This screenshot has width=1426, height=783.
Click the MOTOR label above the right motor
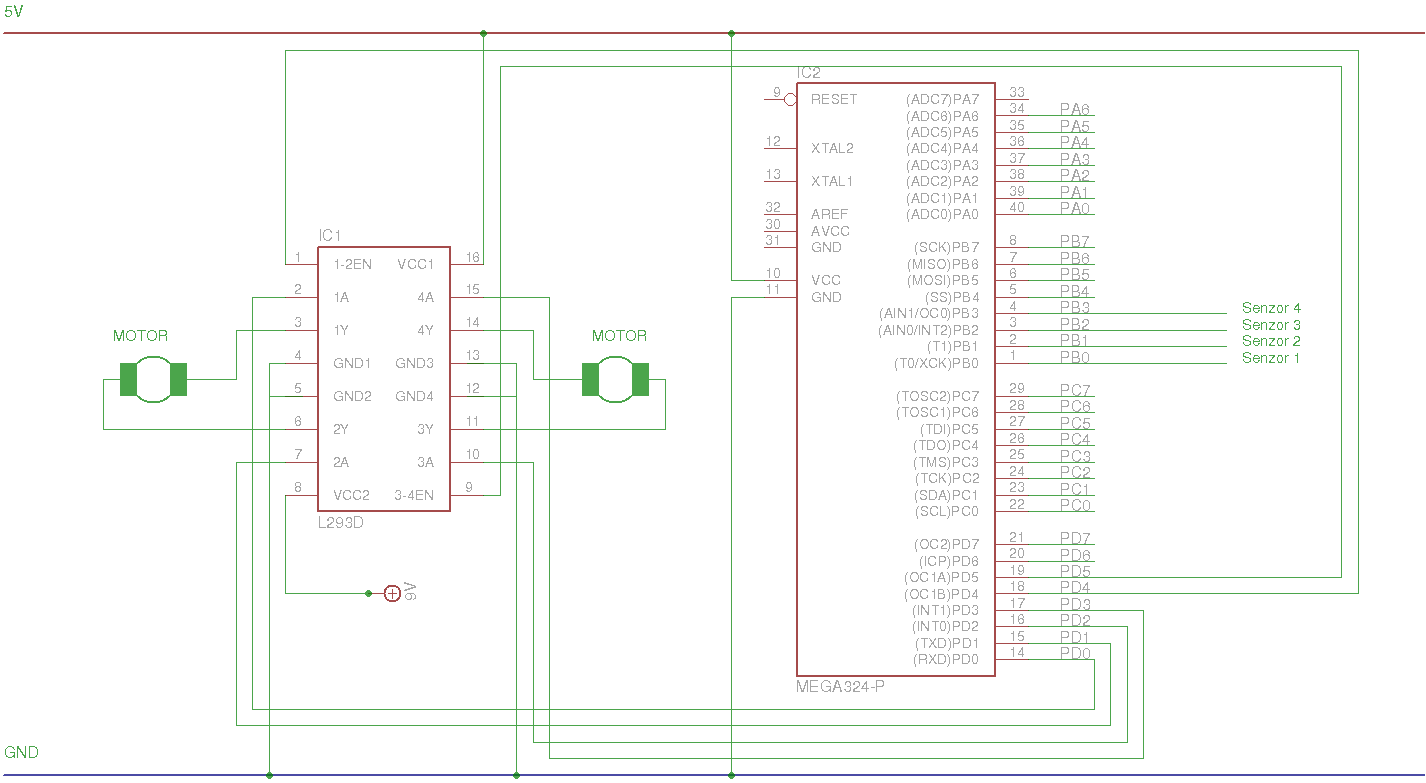tap(619, 336)
